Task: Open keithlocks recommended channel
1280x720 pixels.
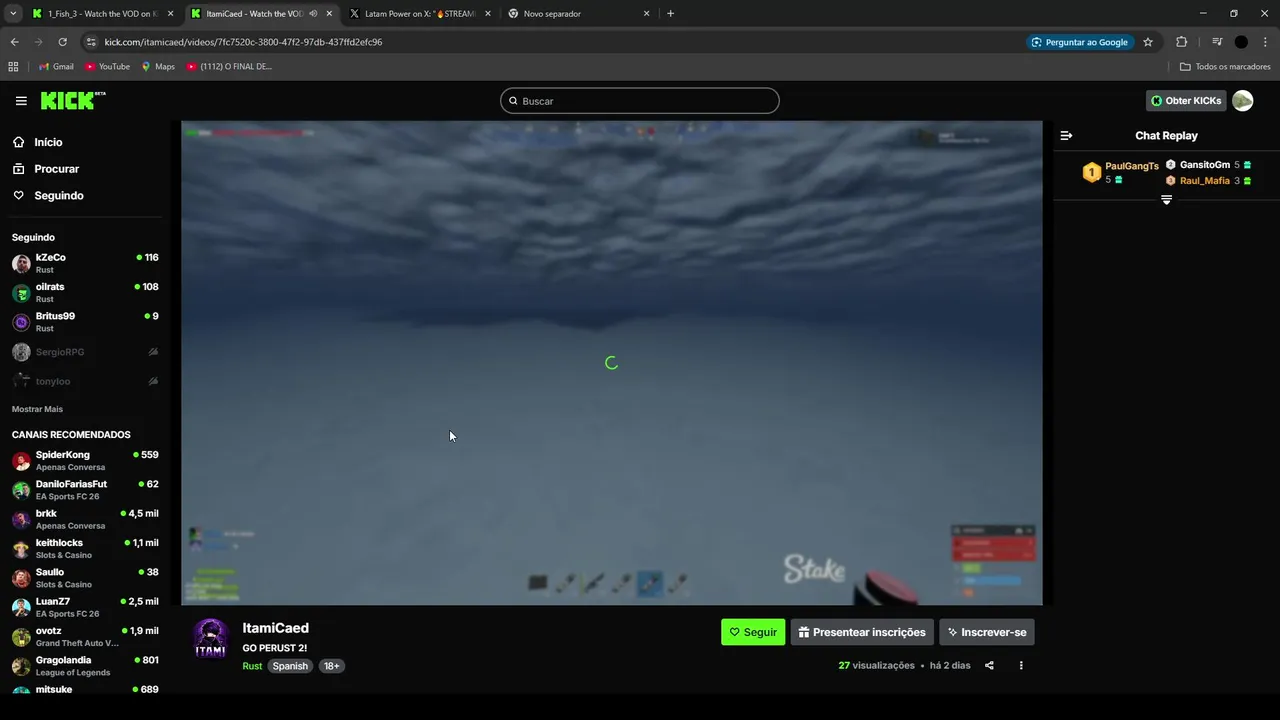Action: pos(85,548)
